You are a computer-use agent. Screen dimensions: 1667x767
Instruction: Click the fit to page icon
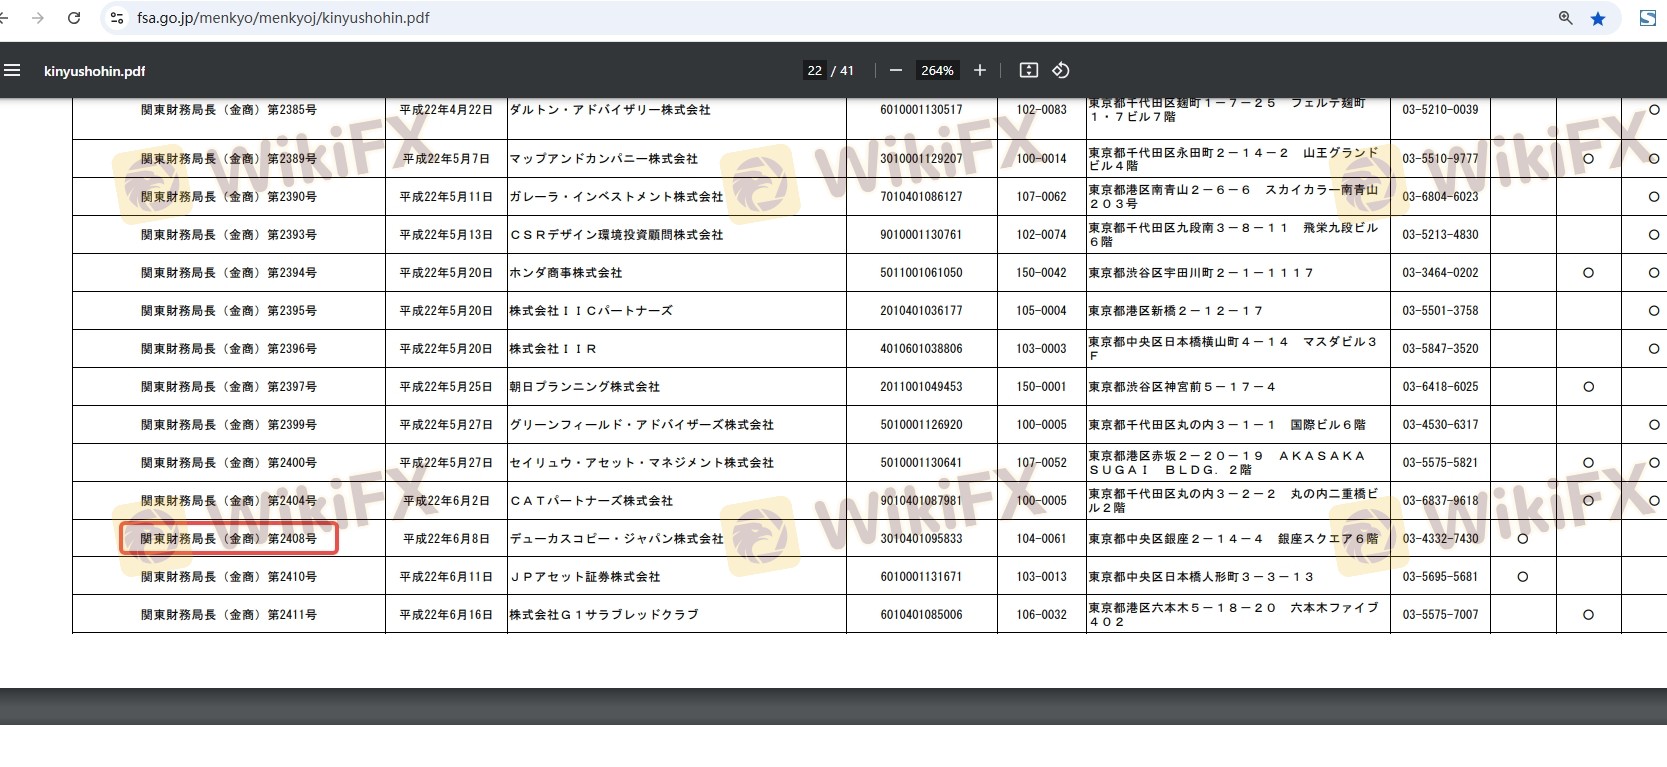pyautogui.click(x=1028, y=70)
